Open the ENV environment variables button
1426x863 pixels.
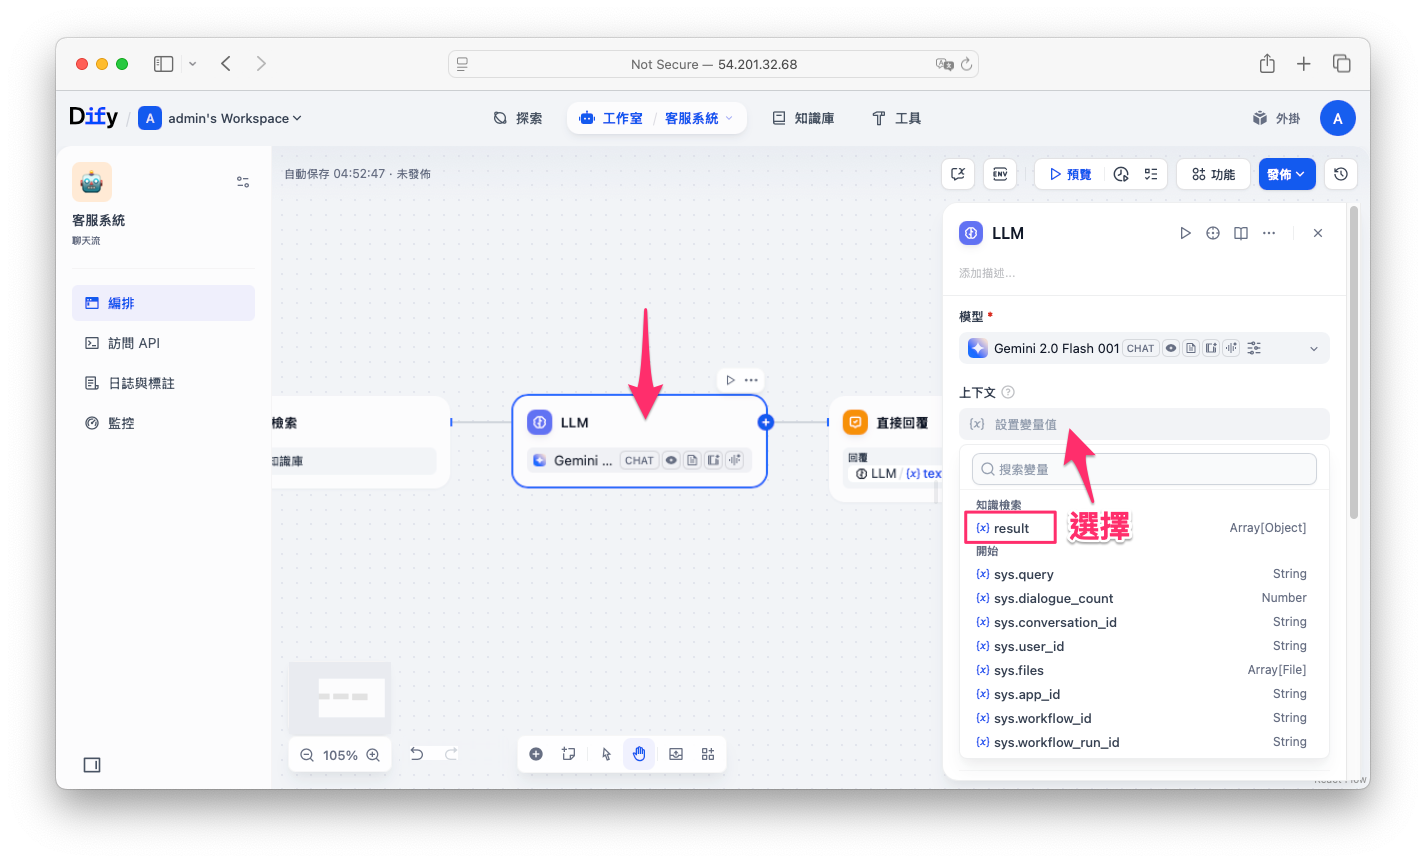pyautogui.click(x=999, y=174)
